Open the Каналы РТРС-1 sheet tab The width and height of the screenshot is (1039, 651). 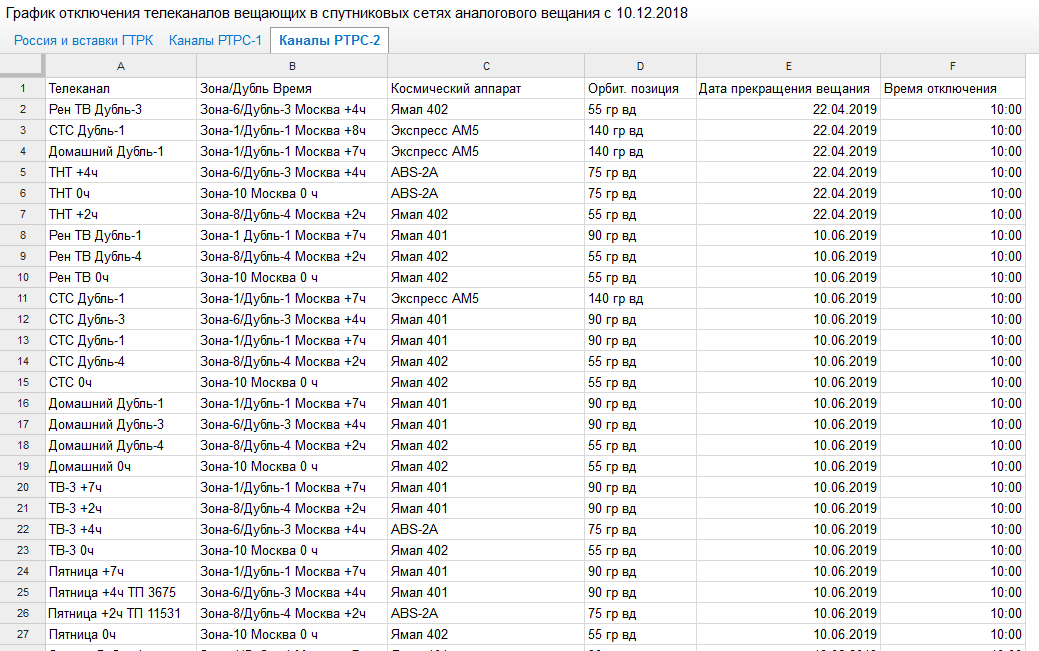pos(215,40)
